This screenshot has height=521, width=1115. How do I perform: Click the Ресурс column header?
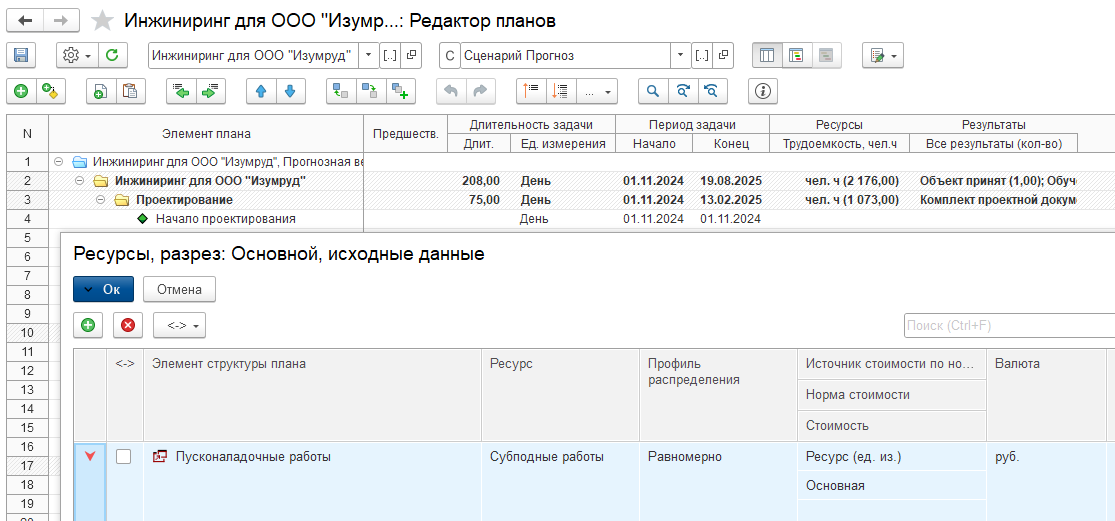tap(511, 364)
